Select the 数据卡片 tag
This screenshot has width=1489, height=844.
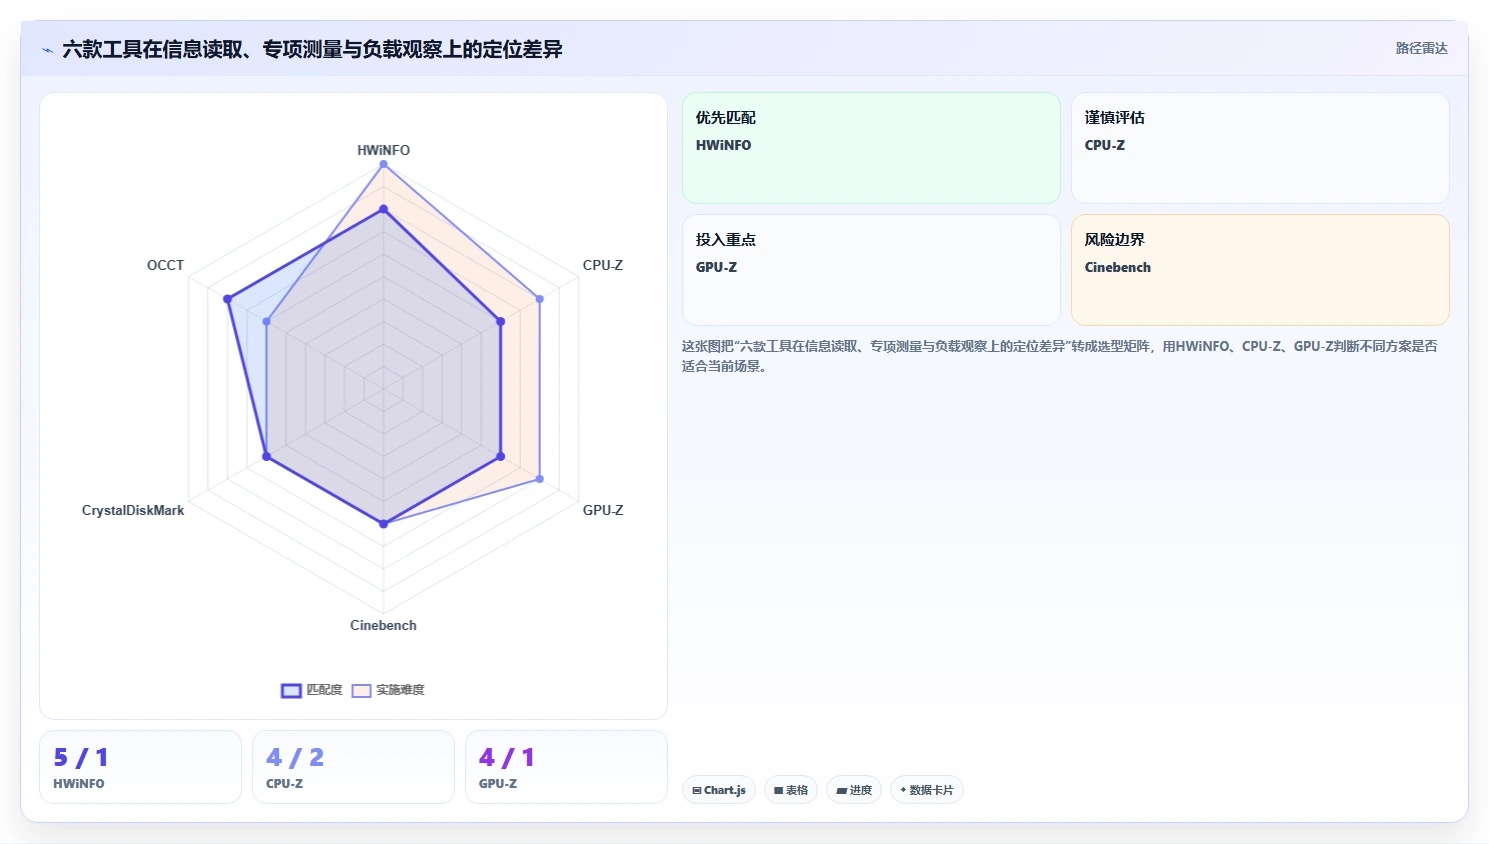(926, 790)
